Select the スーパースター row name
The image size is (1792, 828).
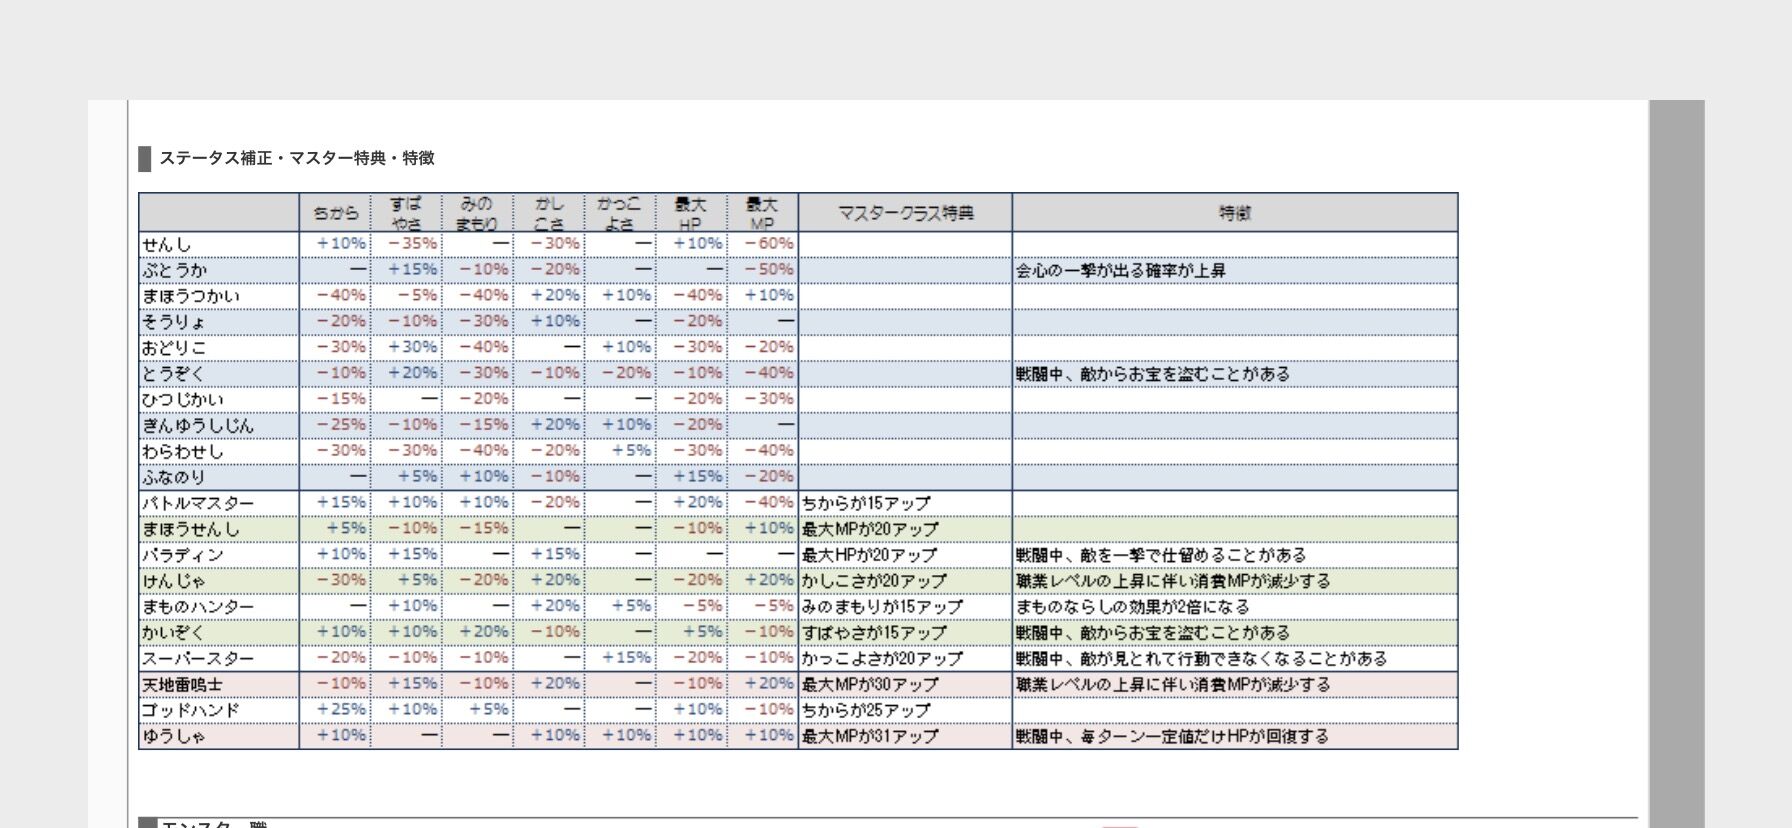198,659
